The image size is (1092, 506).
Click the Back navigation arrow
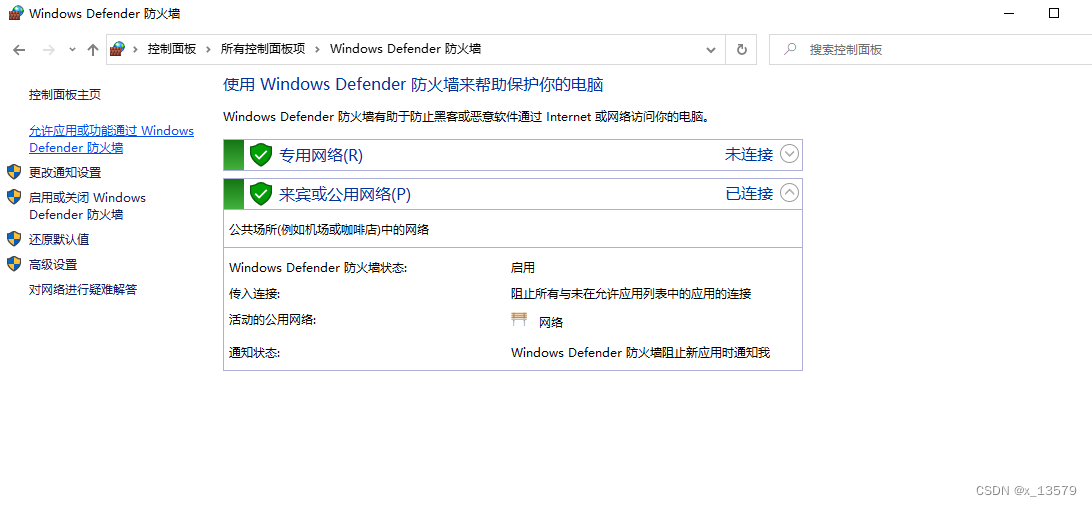coord(19,49)
